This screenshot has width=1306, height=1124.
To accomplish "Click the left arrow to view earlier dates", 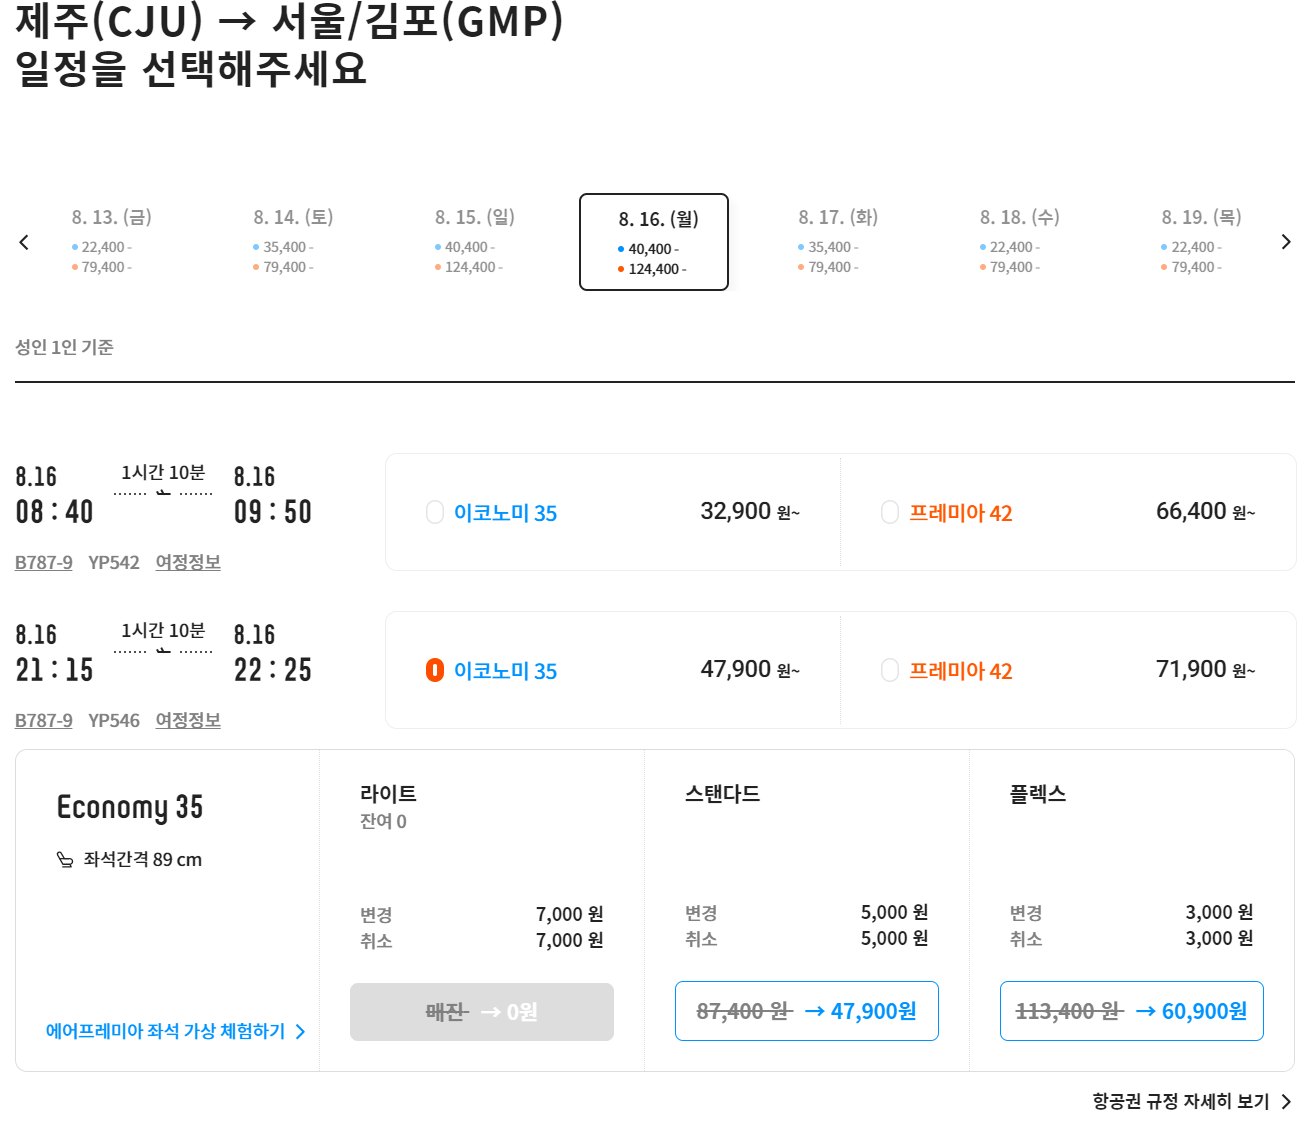I will [23, 242].
